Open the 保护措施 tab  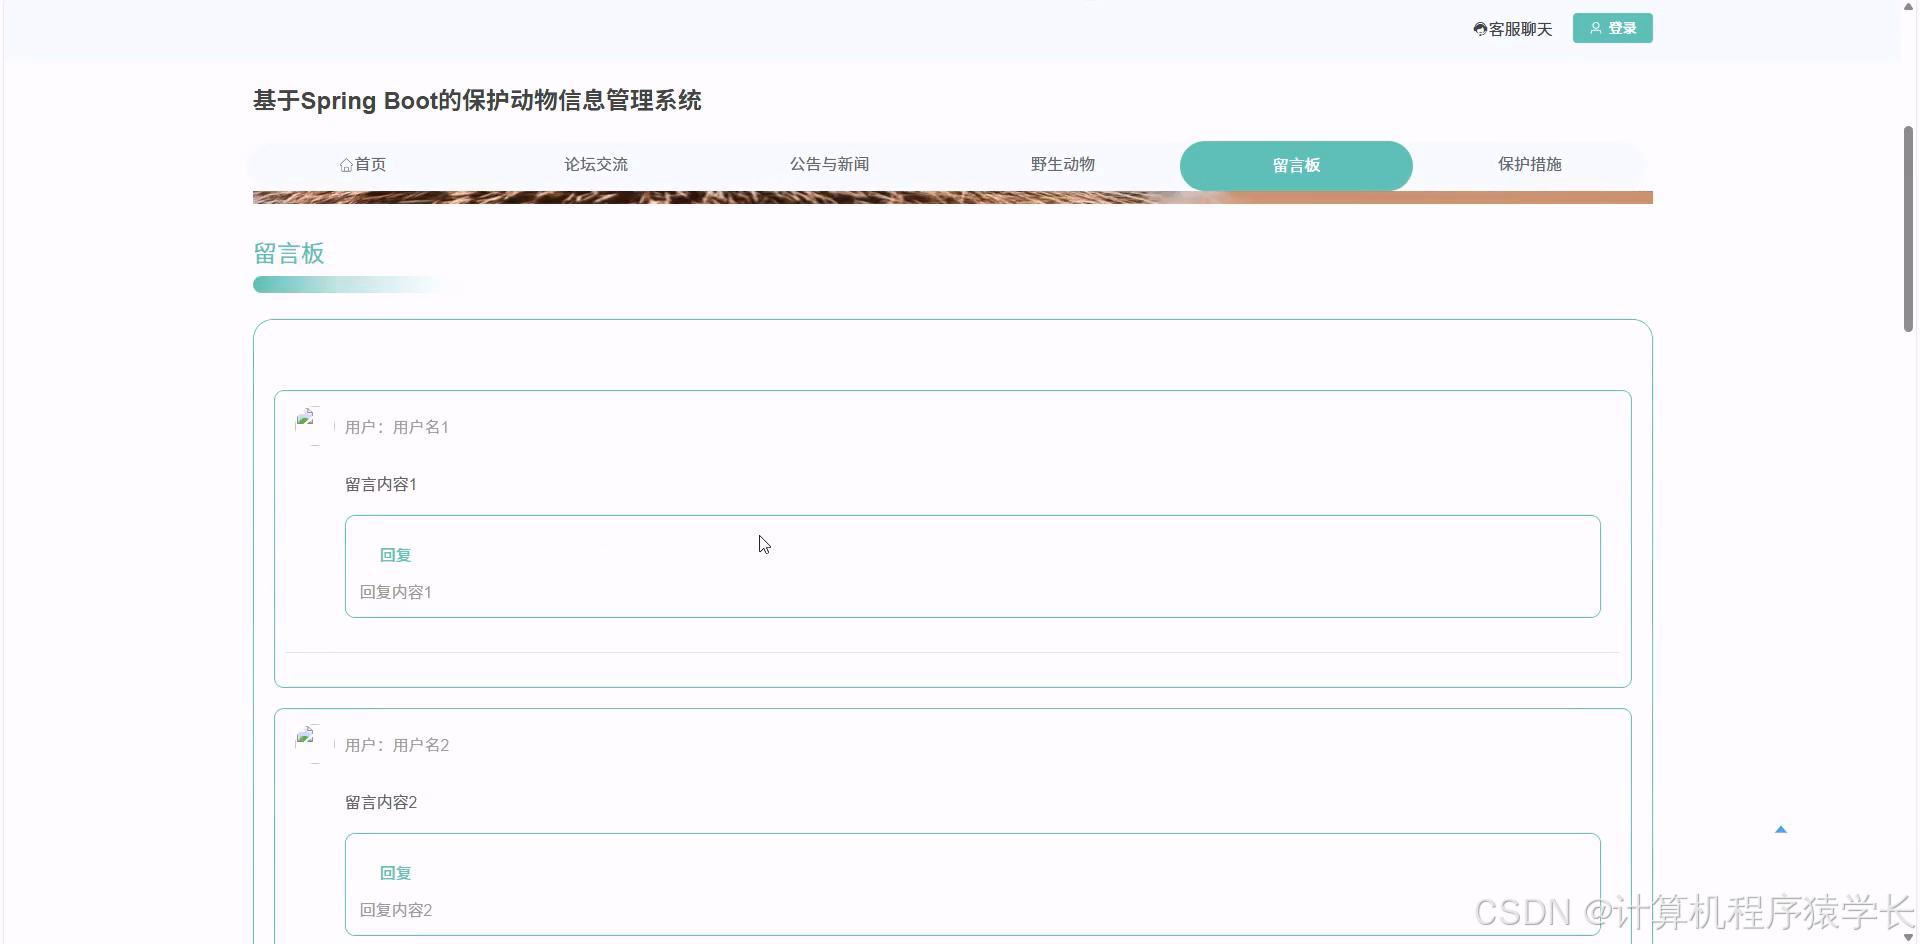[1530, 164]
